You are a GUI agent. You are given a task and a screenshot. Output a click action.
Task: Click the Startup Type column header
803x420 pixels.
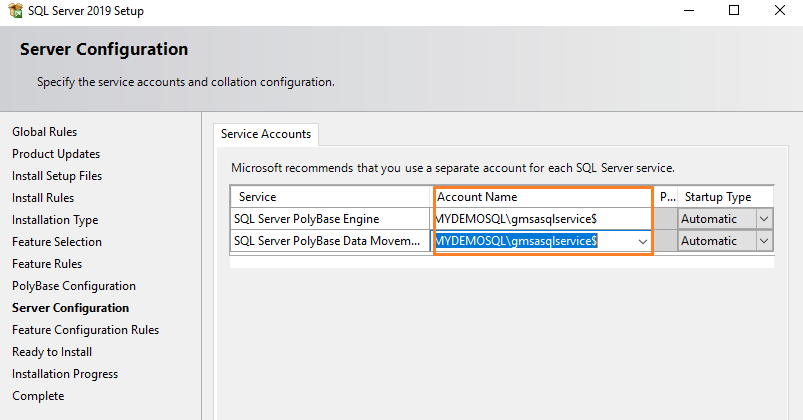pyautogui.click(x=717, y=197)
